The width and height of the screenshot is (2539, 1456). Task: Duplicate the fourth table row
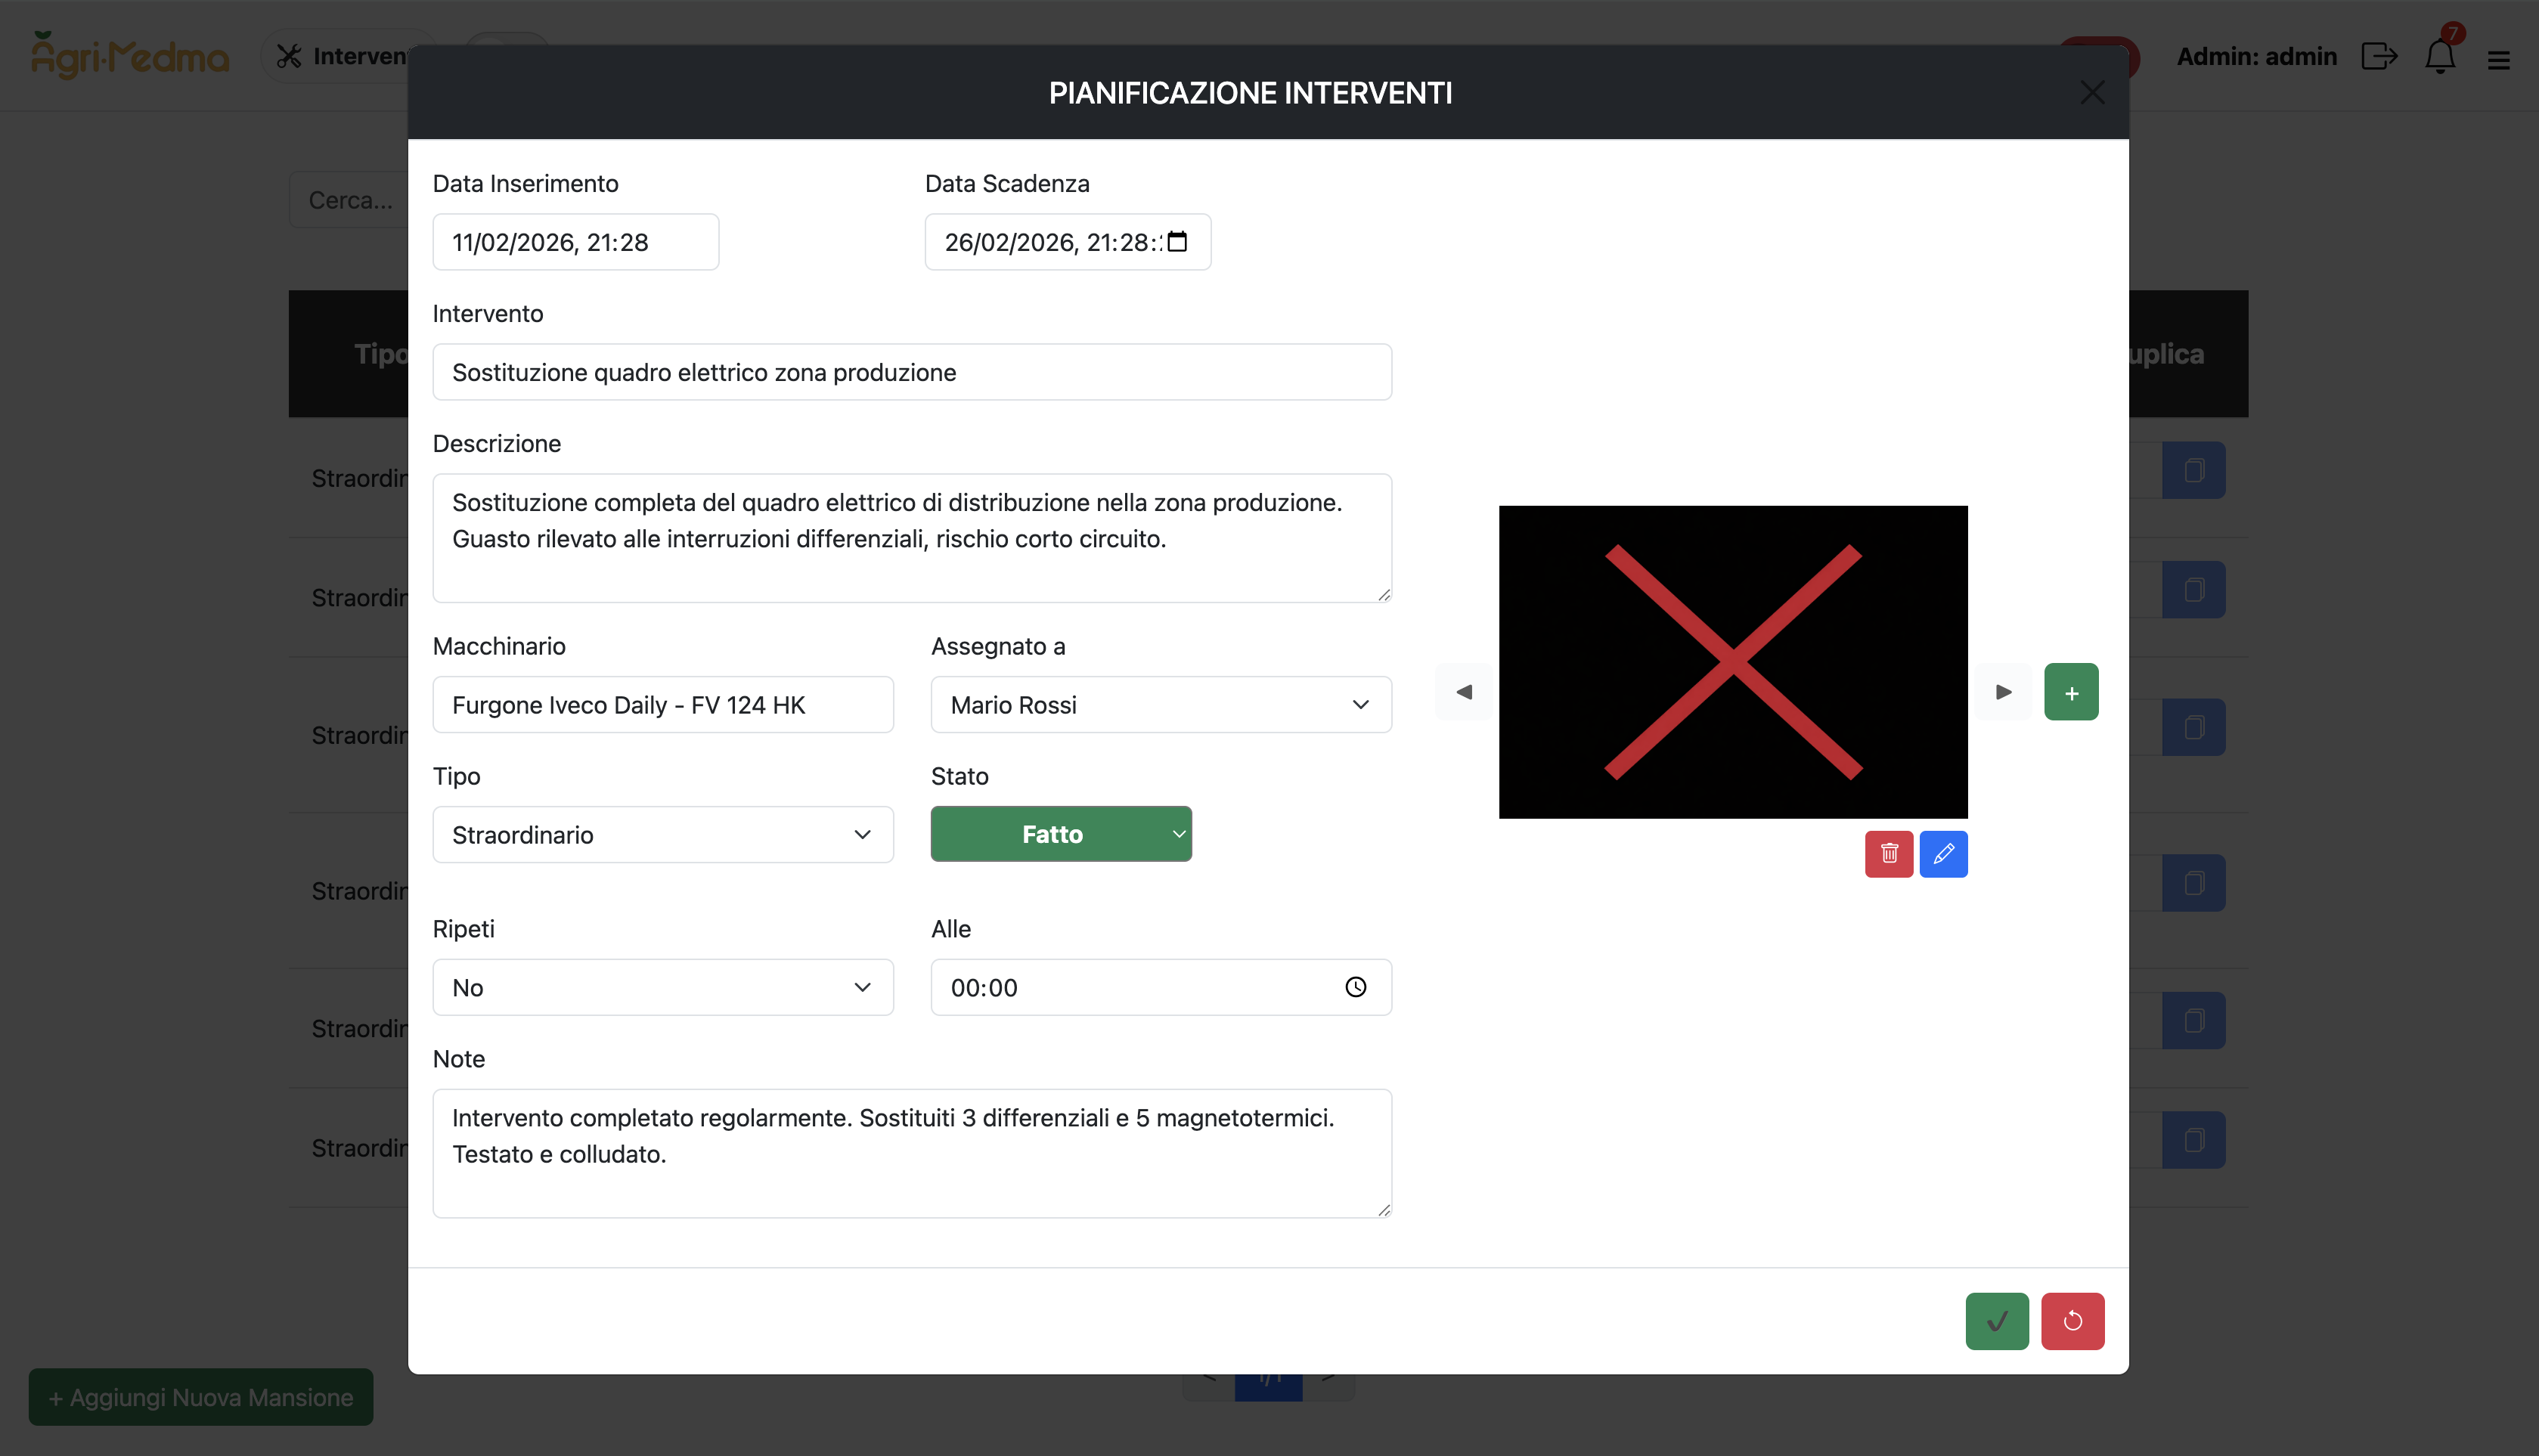(x=2194, y=883)
